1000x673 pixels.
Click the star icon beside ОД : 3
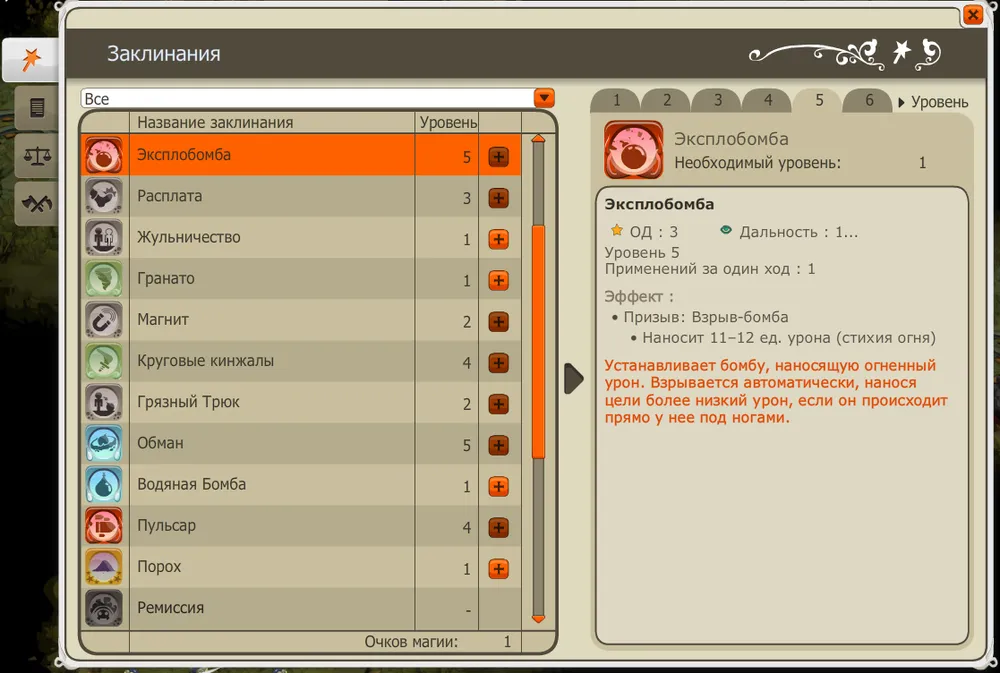(617, 230)
